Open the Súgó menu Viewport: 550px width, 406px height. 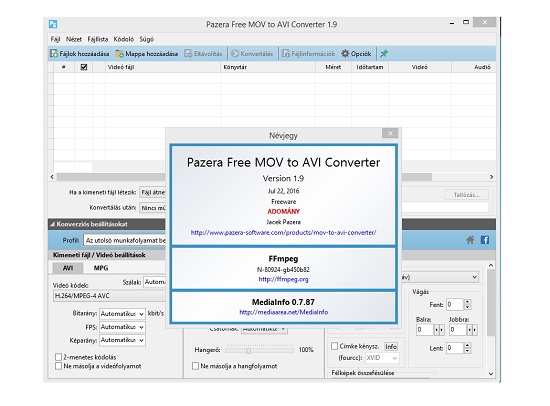pos(147,39)
